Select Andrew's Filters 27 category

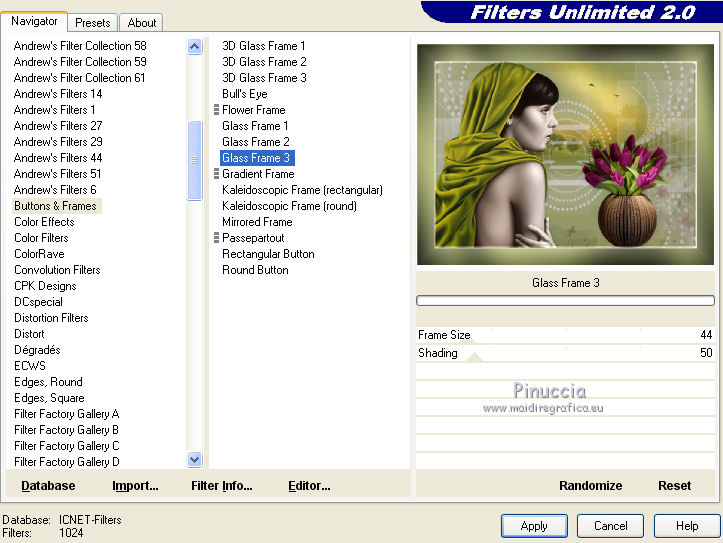[x=58, y=126]
